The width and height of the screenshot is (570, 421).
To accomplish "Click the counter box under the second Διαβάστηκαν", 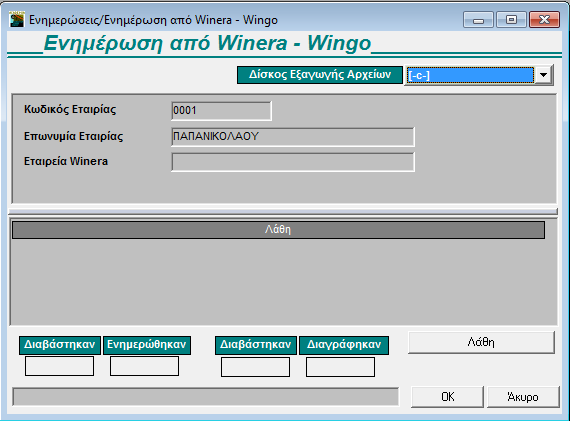I will click(255, 367).
